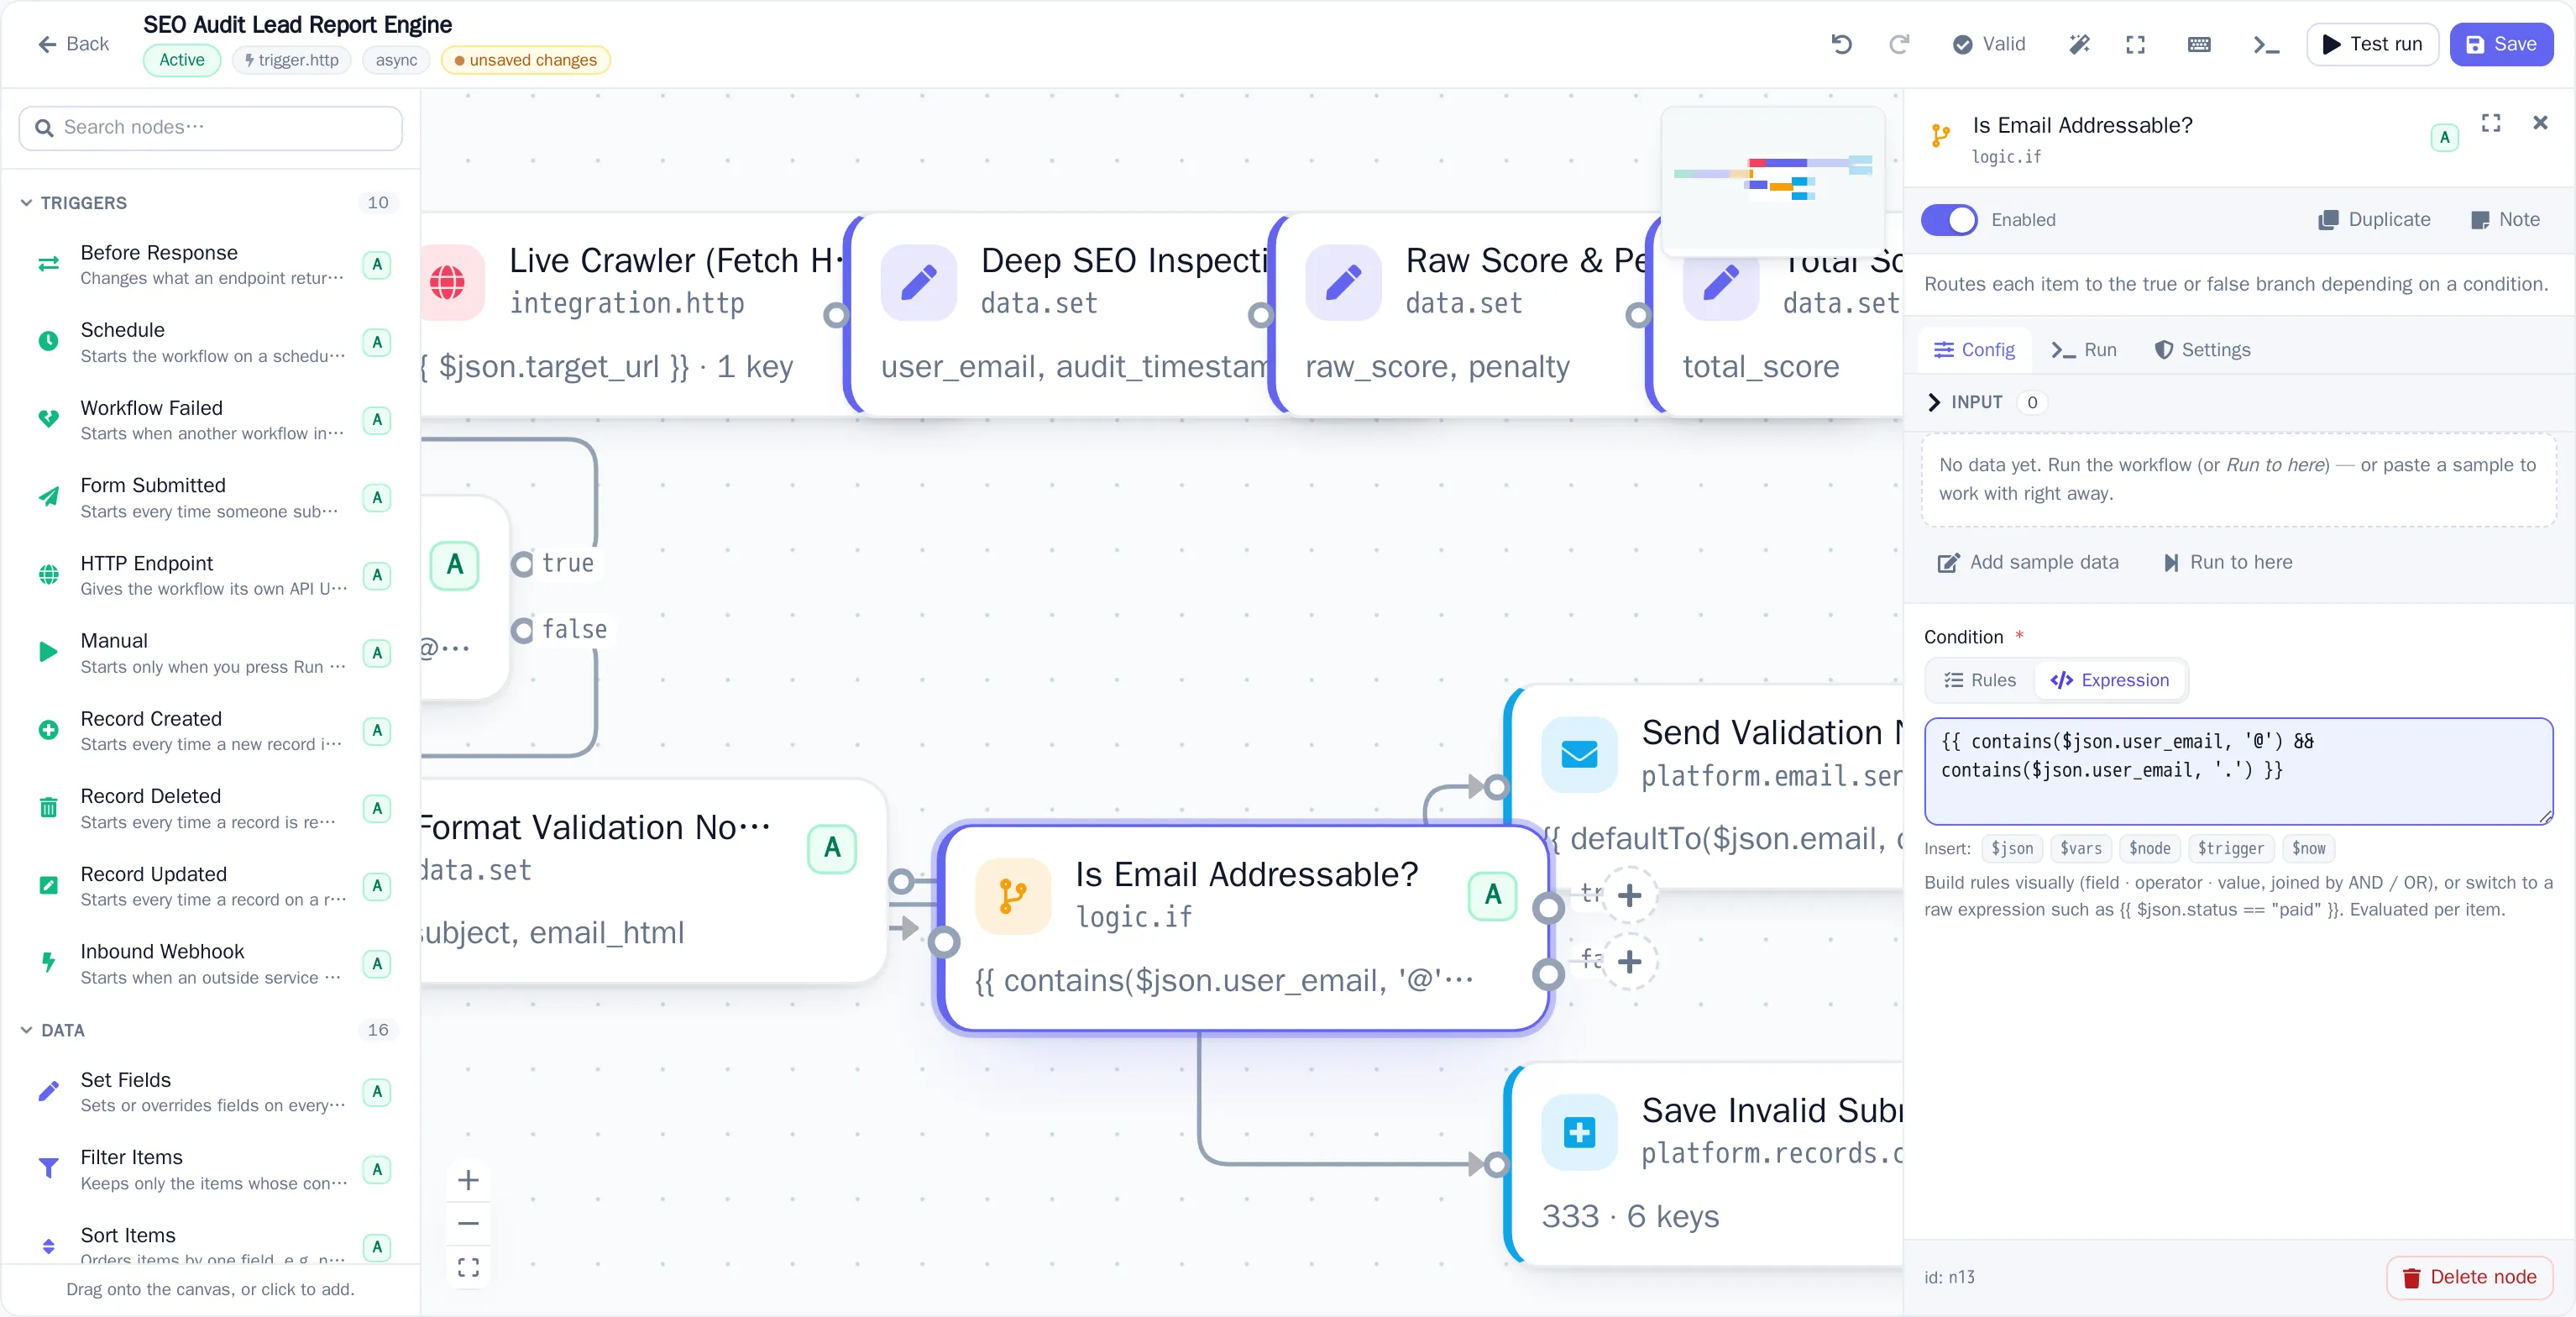Duplicate the selected node

tap(2374, 220)
